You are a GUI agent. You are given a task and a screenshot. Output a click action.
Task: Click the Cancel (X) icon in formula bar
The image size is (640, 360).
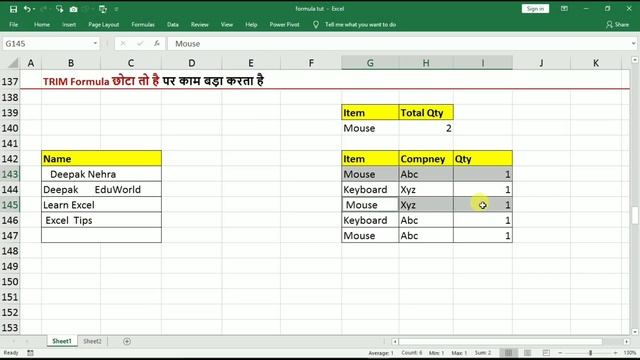click(x=123, y=44)
